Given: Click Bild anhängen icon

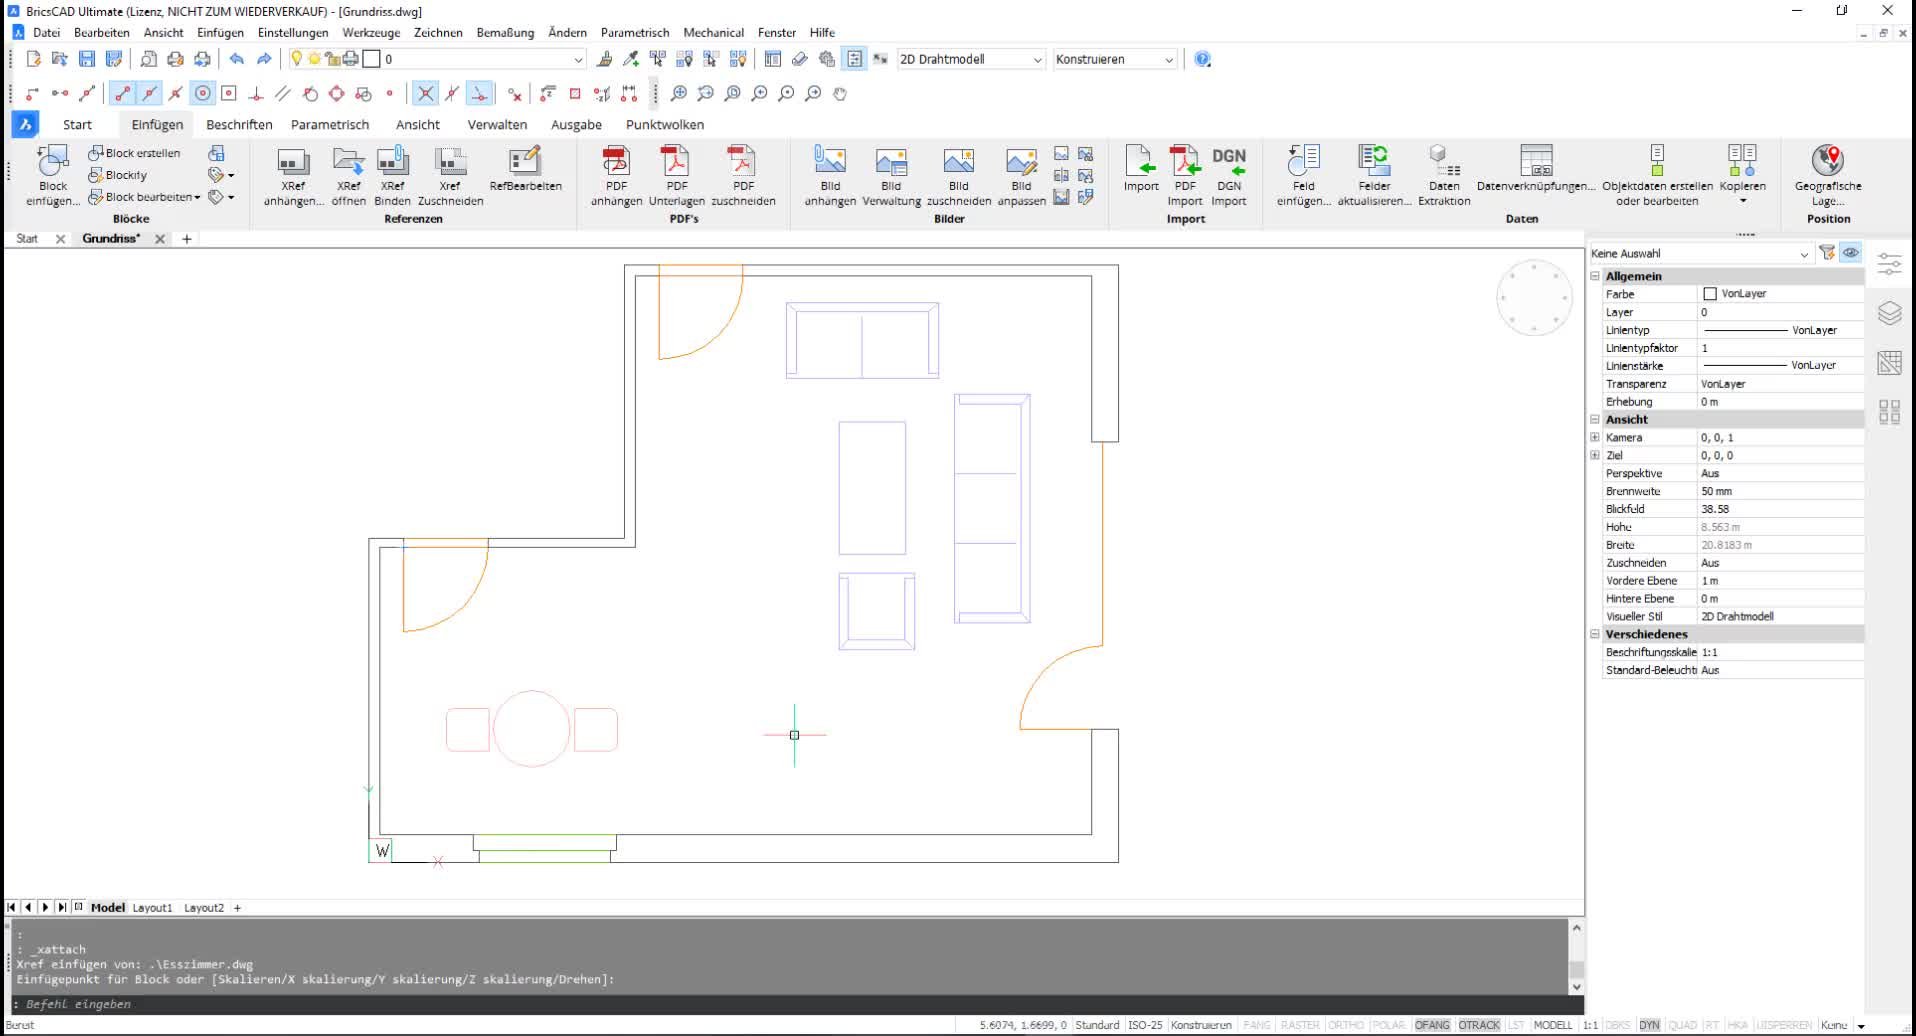Looking at the screenshot, I should pyautogui.click(x=830, y=162).
